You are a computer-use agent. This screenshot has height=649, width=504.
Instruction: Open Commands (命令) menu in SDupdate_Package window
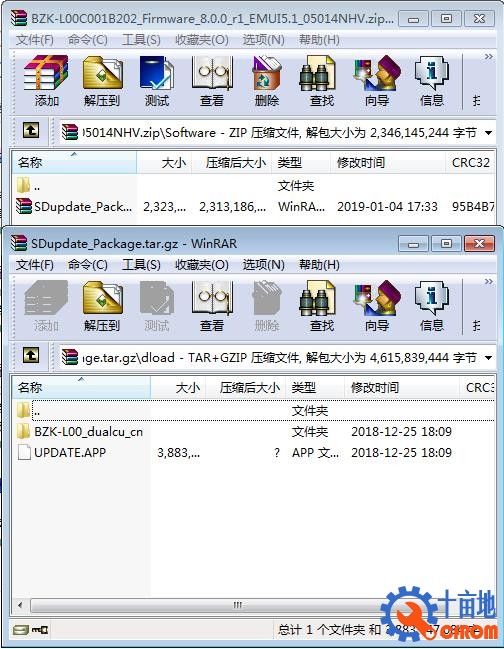(x=88, y=265)
